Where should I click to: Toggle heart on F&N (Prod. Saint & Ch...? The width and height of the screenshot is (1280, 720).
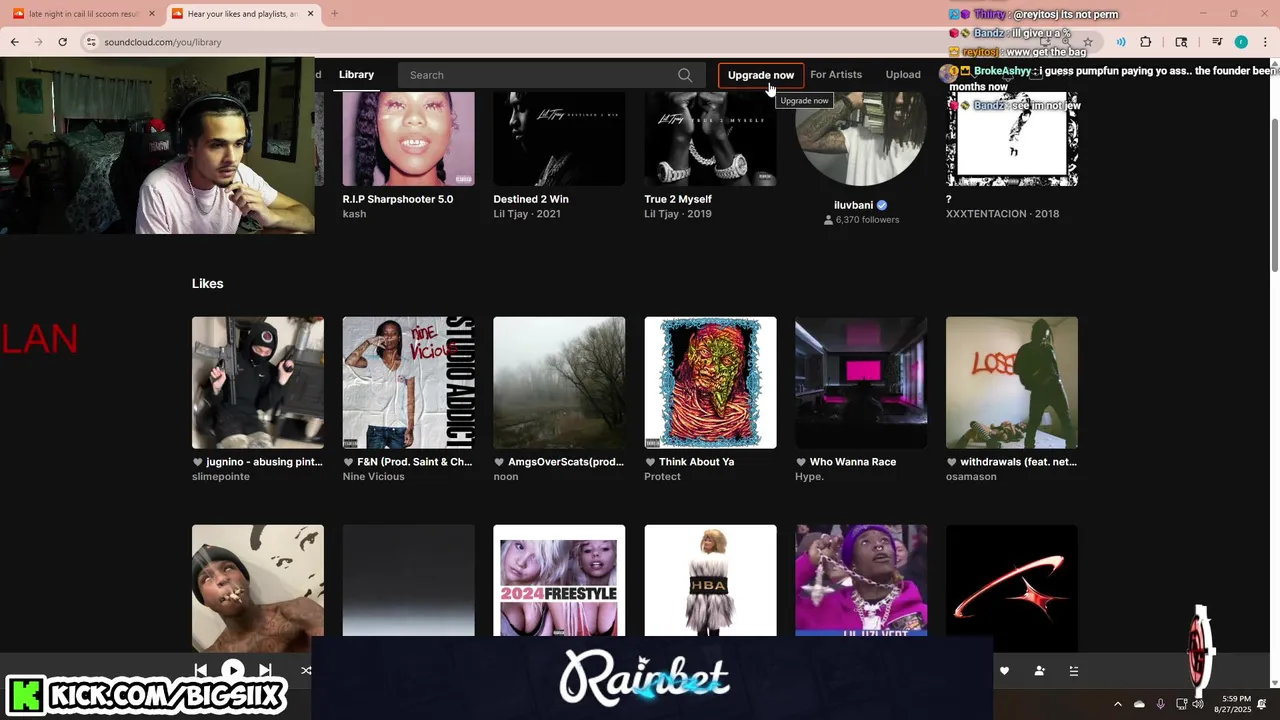[x=348, y=462]
